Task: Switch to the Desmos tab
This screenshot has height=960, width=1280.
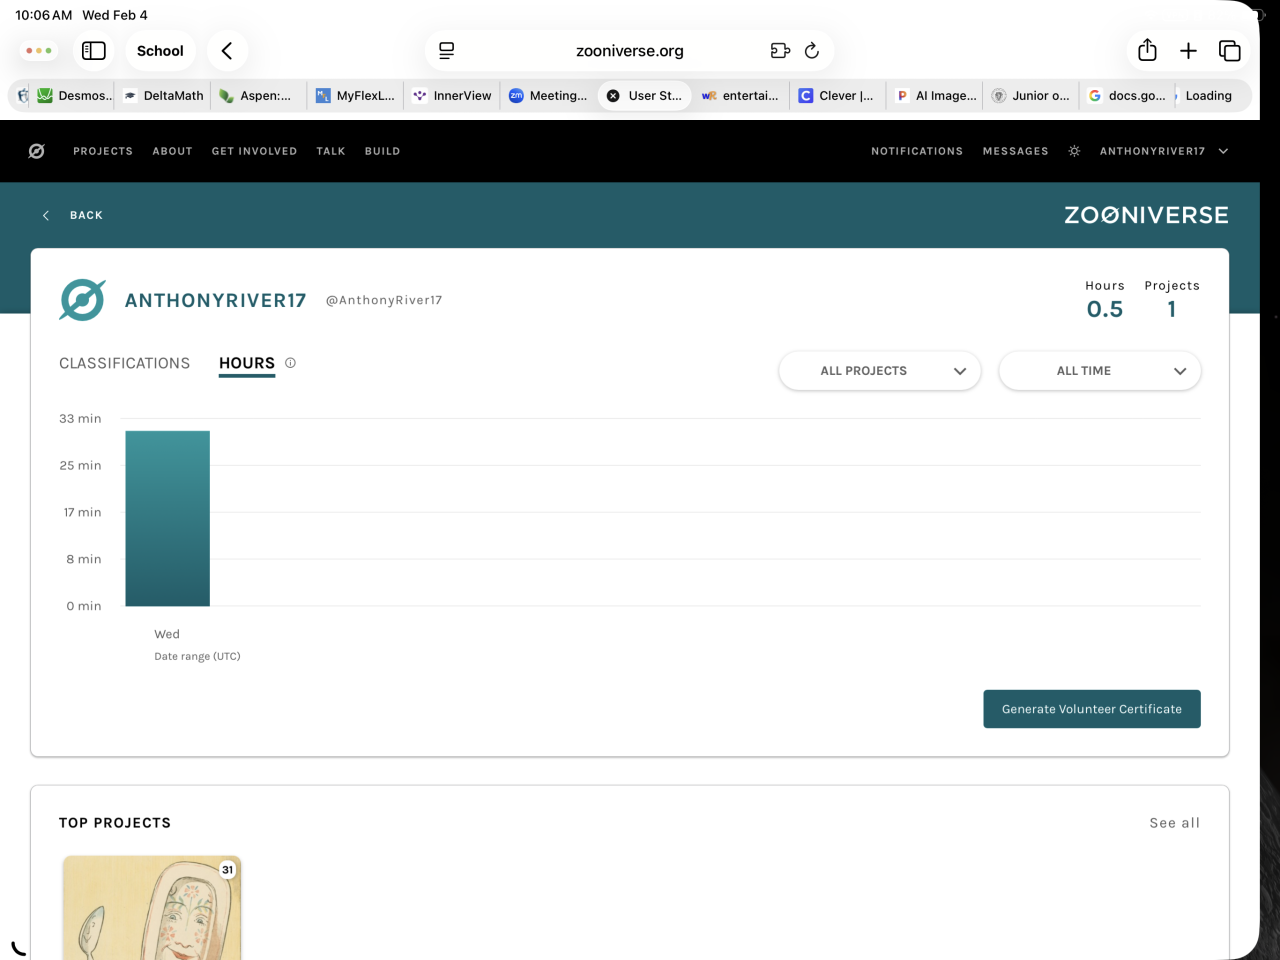Action: 75,96
